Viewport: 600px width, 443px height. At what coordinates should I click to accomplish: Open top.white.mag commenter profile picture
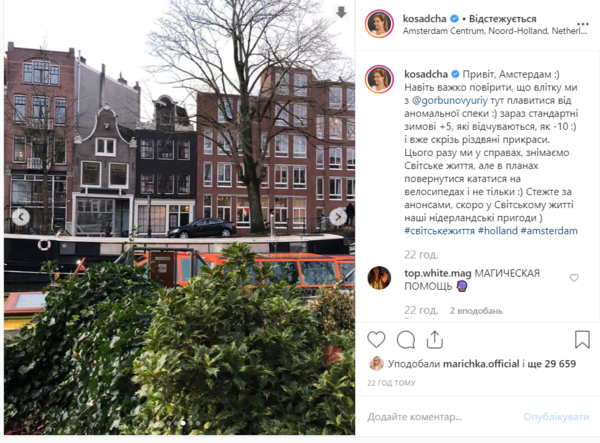tap(379, 278)
